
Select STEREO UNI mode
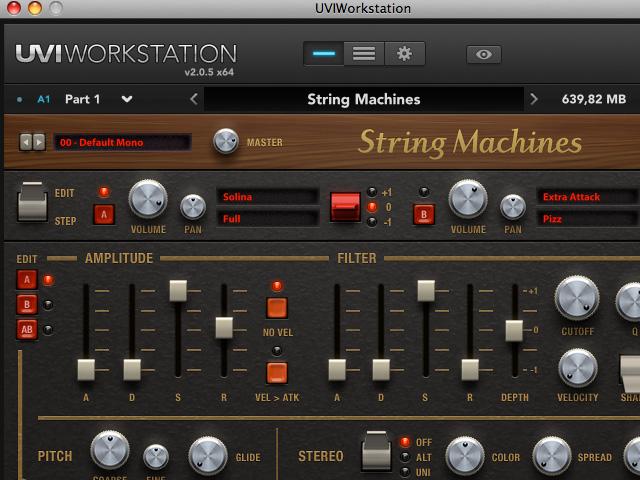405,472
